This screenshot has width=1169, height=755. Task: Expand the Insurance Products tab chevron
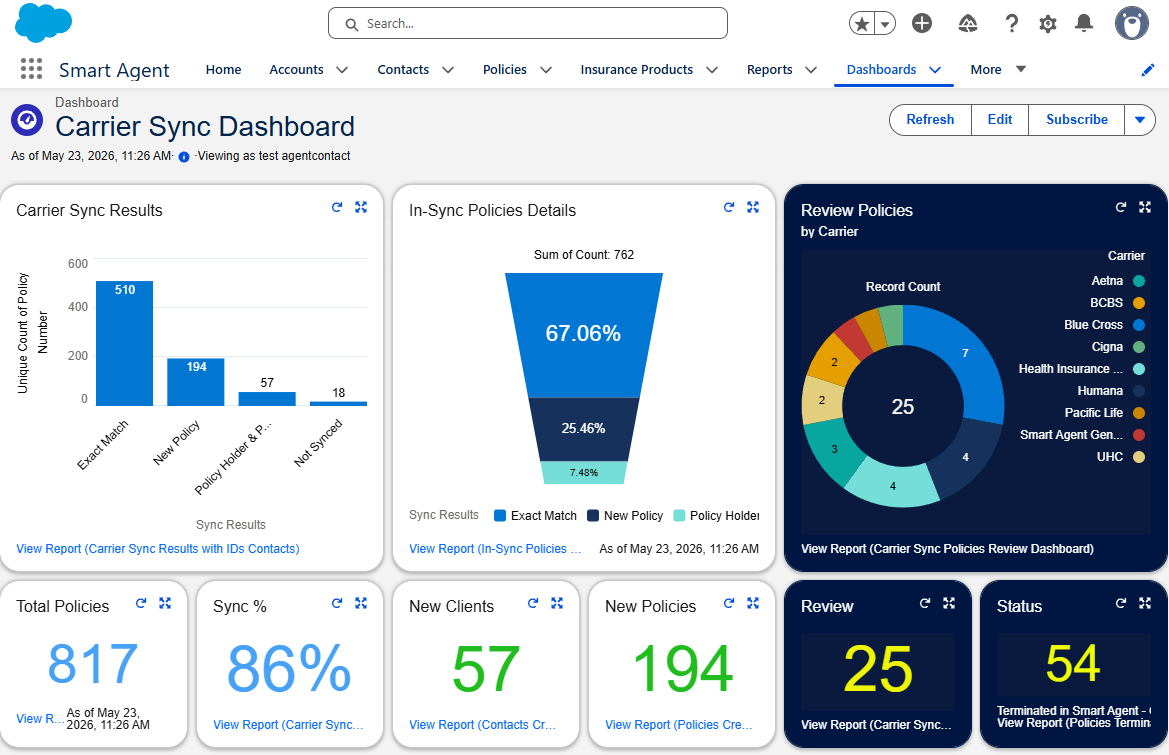pyautogui.click(x=712, y=70)
